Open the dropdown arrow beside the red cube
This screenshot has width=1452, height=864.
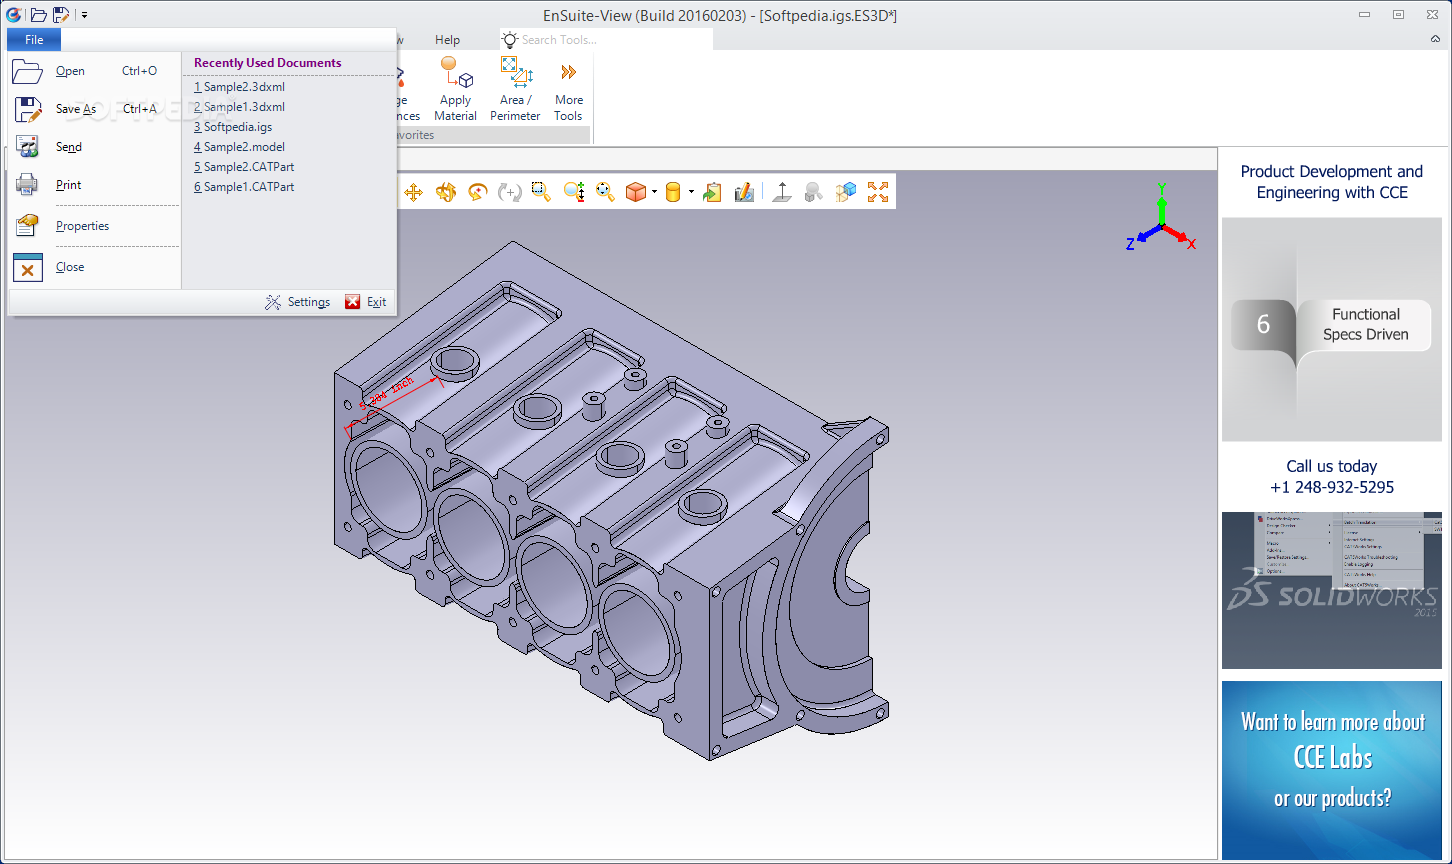click(x=654, y=192)
